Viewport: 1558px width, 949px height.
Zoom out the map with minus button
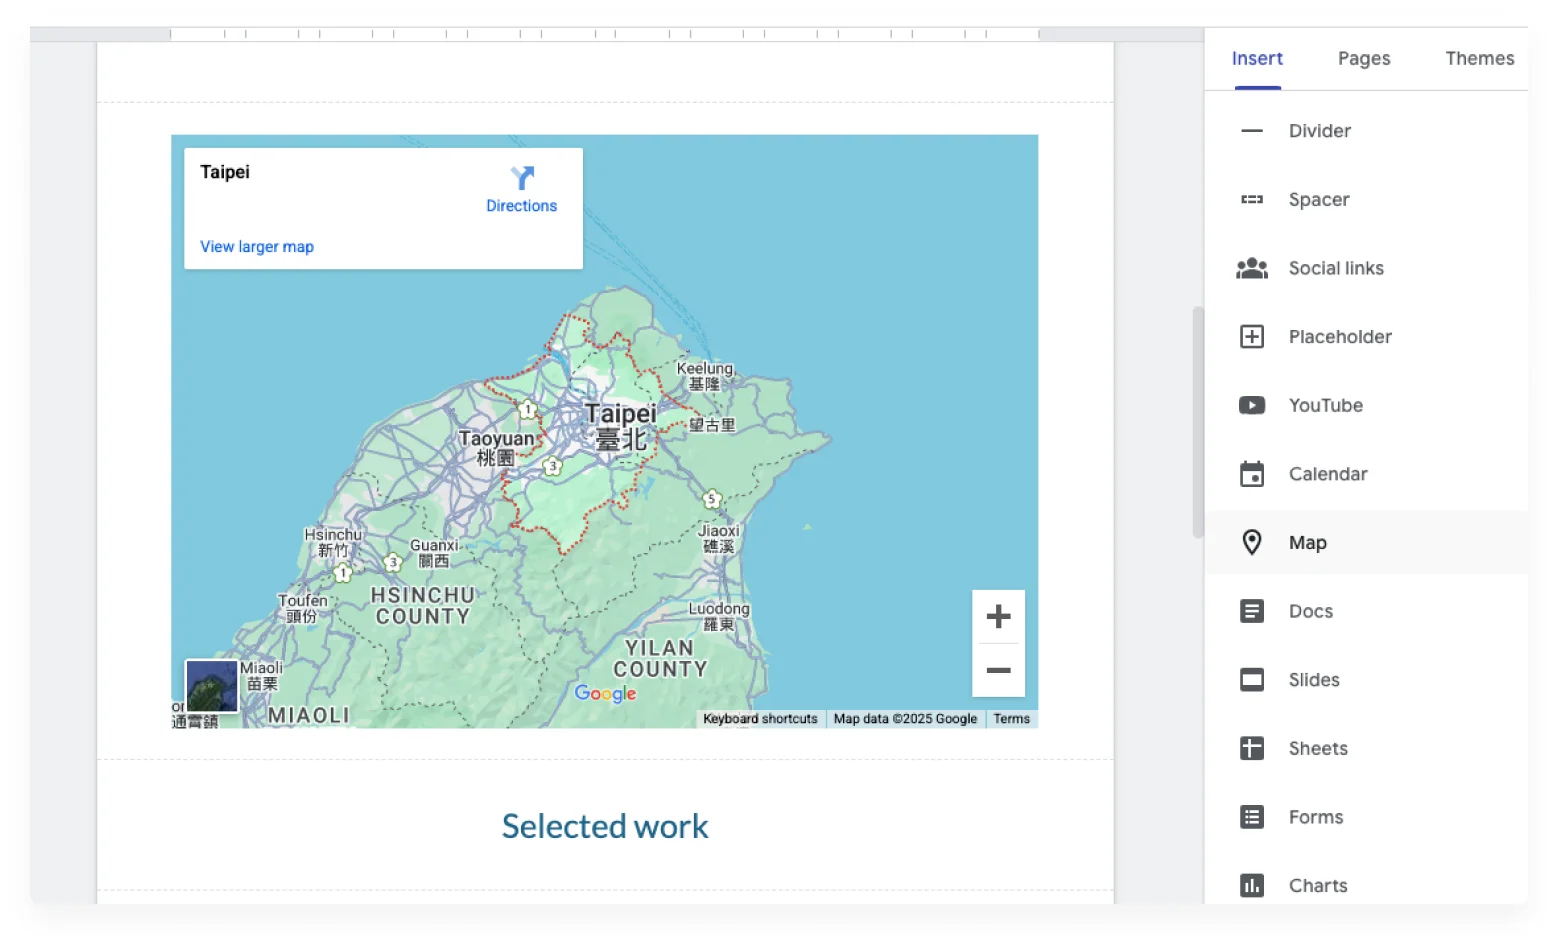coord(998,670)
